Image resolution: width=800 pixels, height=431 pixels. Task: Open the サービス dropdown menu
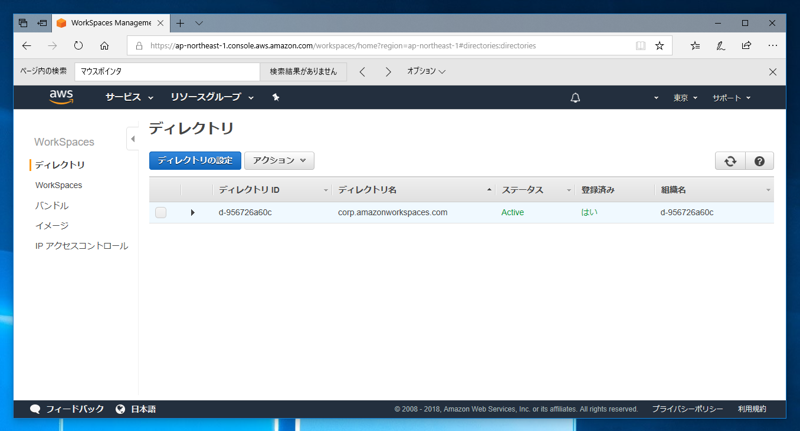pyautogui.click(x=129, y=97)
